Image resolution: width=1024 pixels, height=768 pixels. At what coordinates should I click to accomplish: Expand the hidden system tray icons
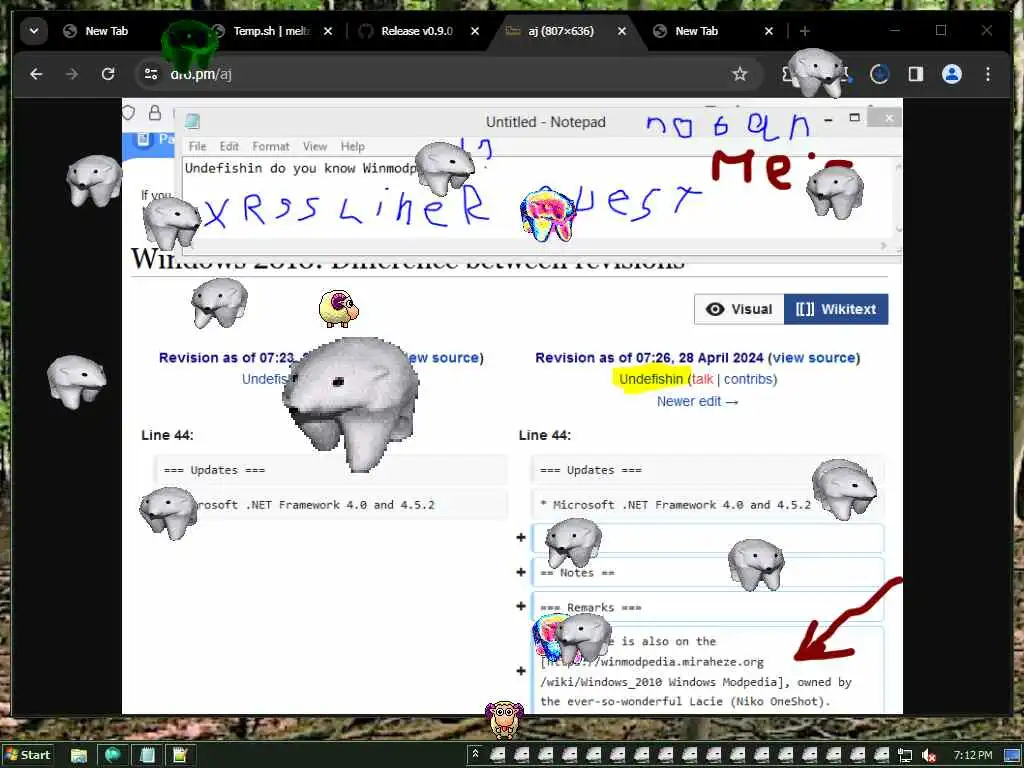pos(475,754)
